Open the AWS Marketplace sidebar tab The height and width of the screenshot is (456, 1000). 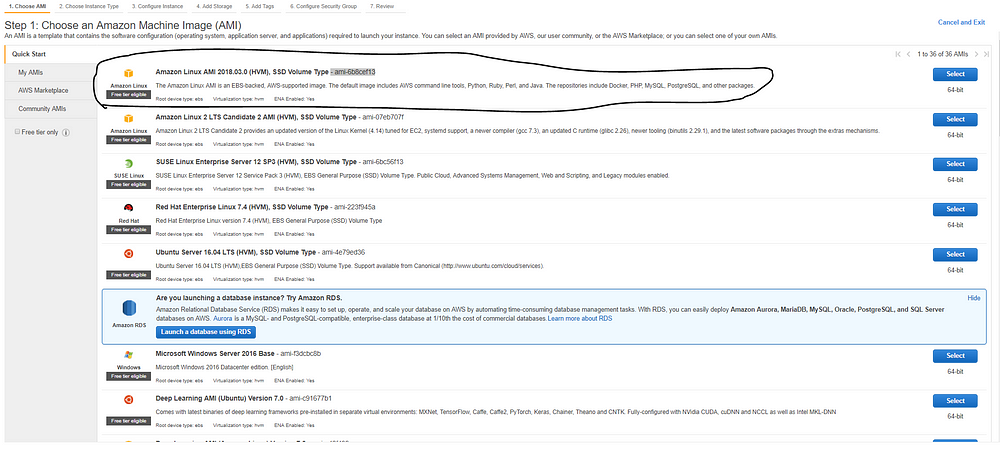pos(51,91)
